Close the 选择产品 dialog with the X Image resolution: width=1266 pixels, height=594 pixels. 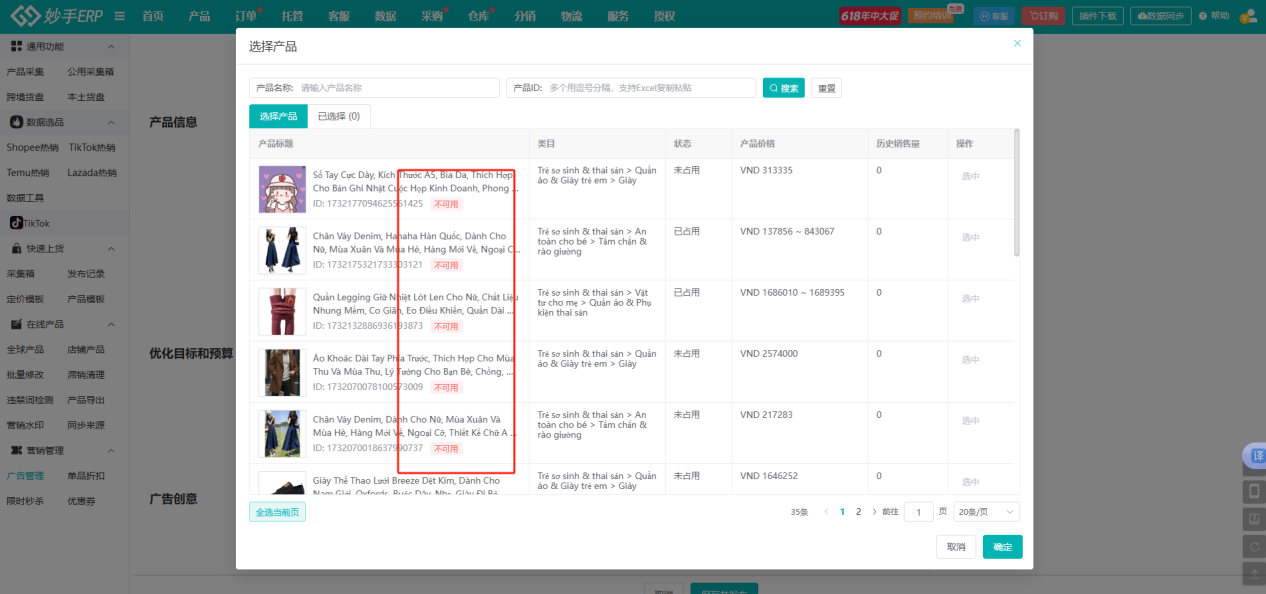point(1017,44)
